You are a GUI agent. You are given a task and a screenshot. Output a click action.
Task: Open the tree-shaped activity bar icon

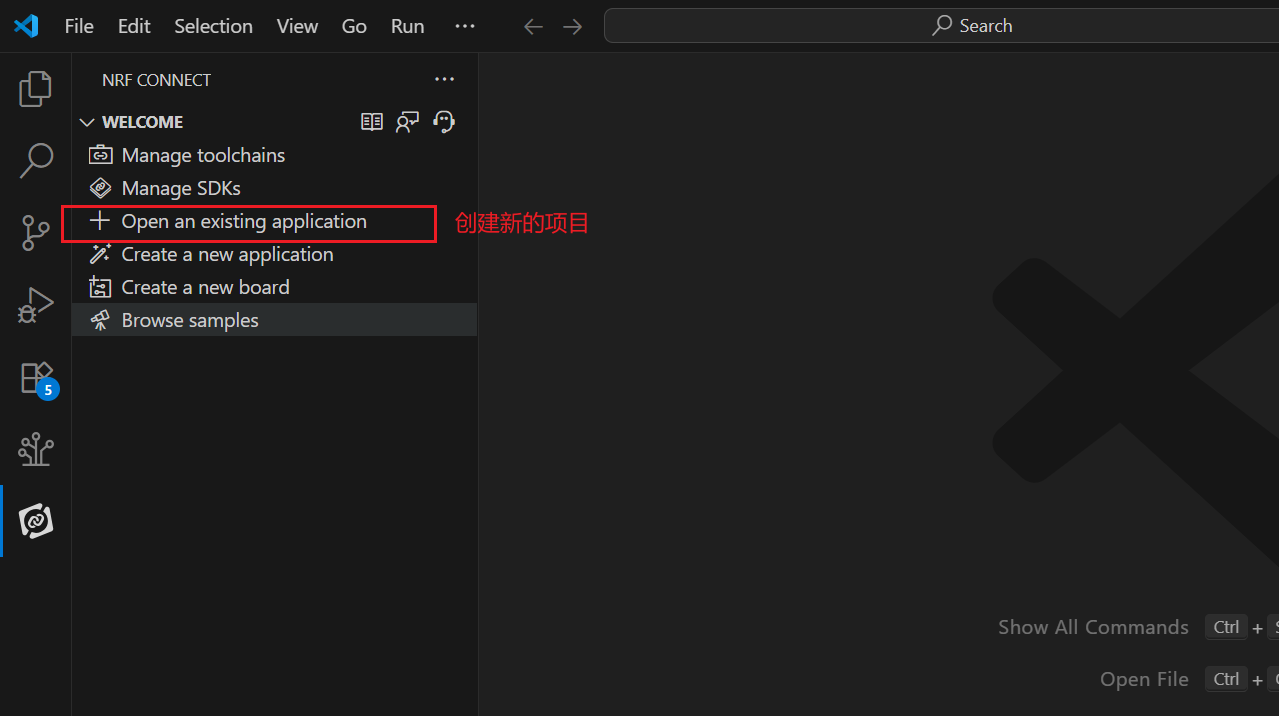(36, 450)
